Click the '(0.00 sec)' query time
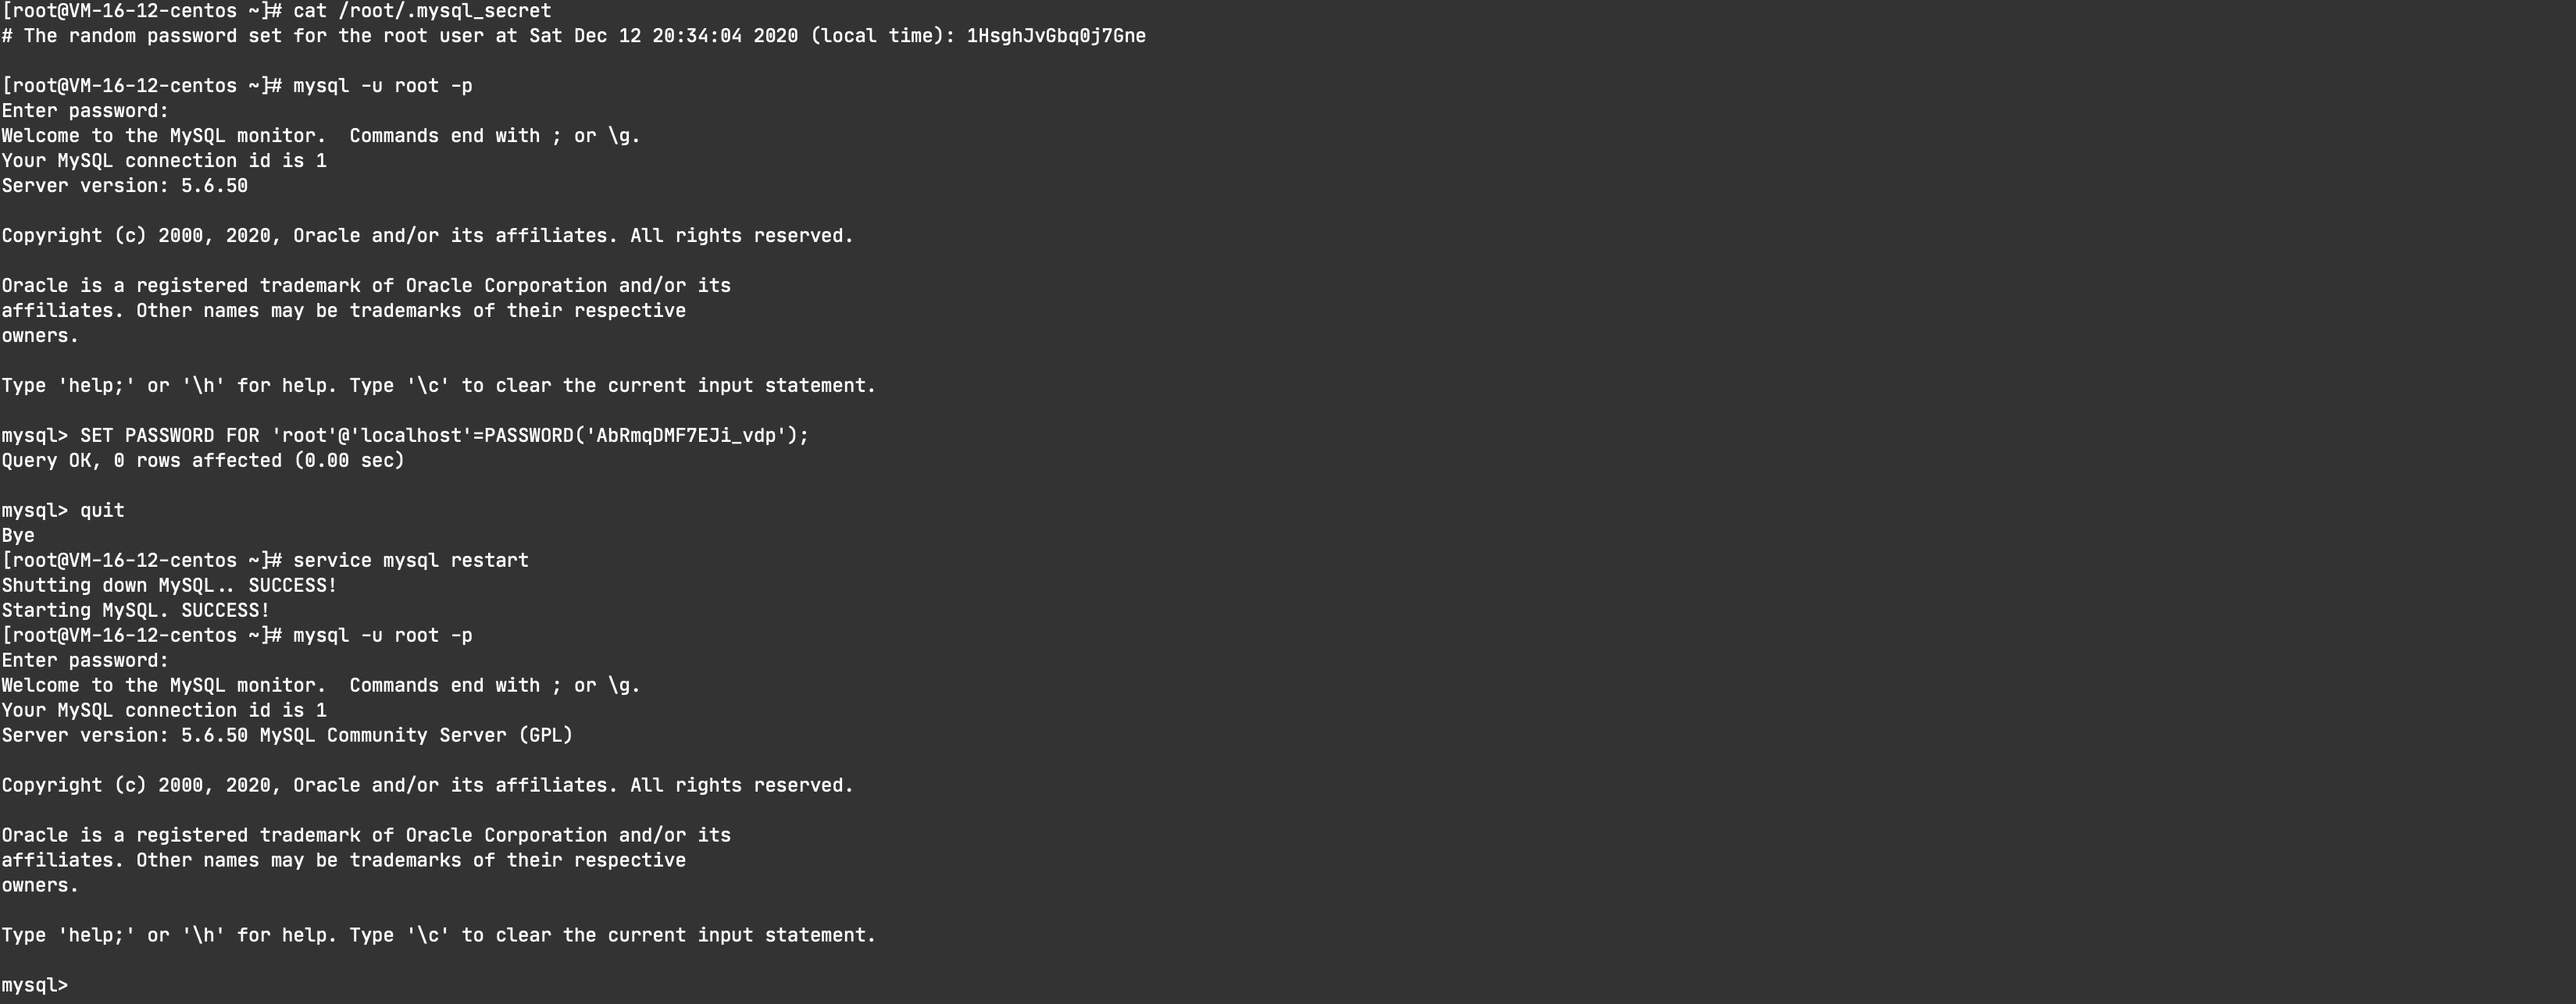Viewport: 2576px width, 1004px height. tap(349, 461)
